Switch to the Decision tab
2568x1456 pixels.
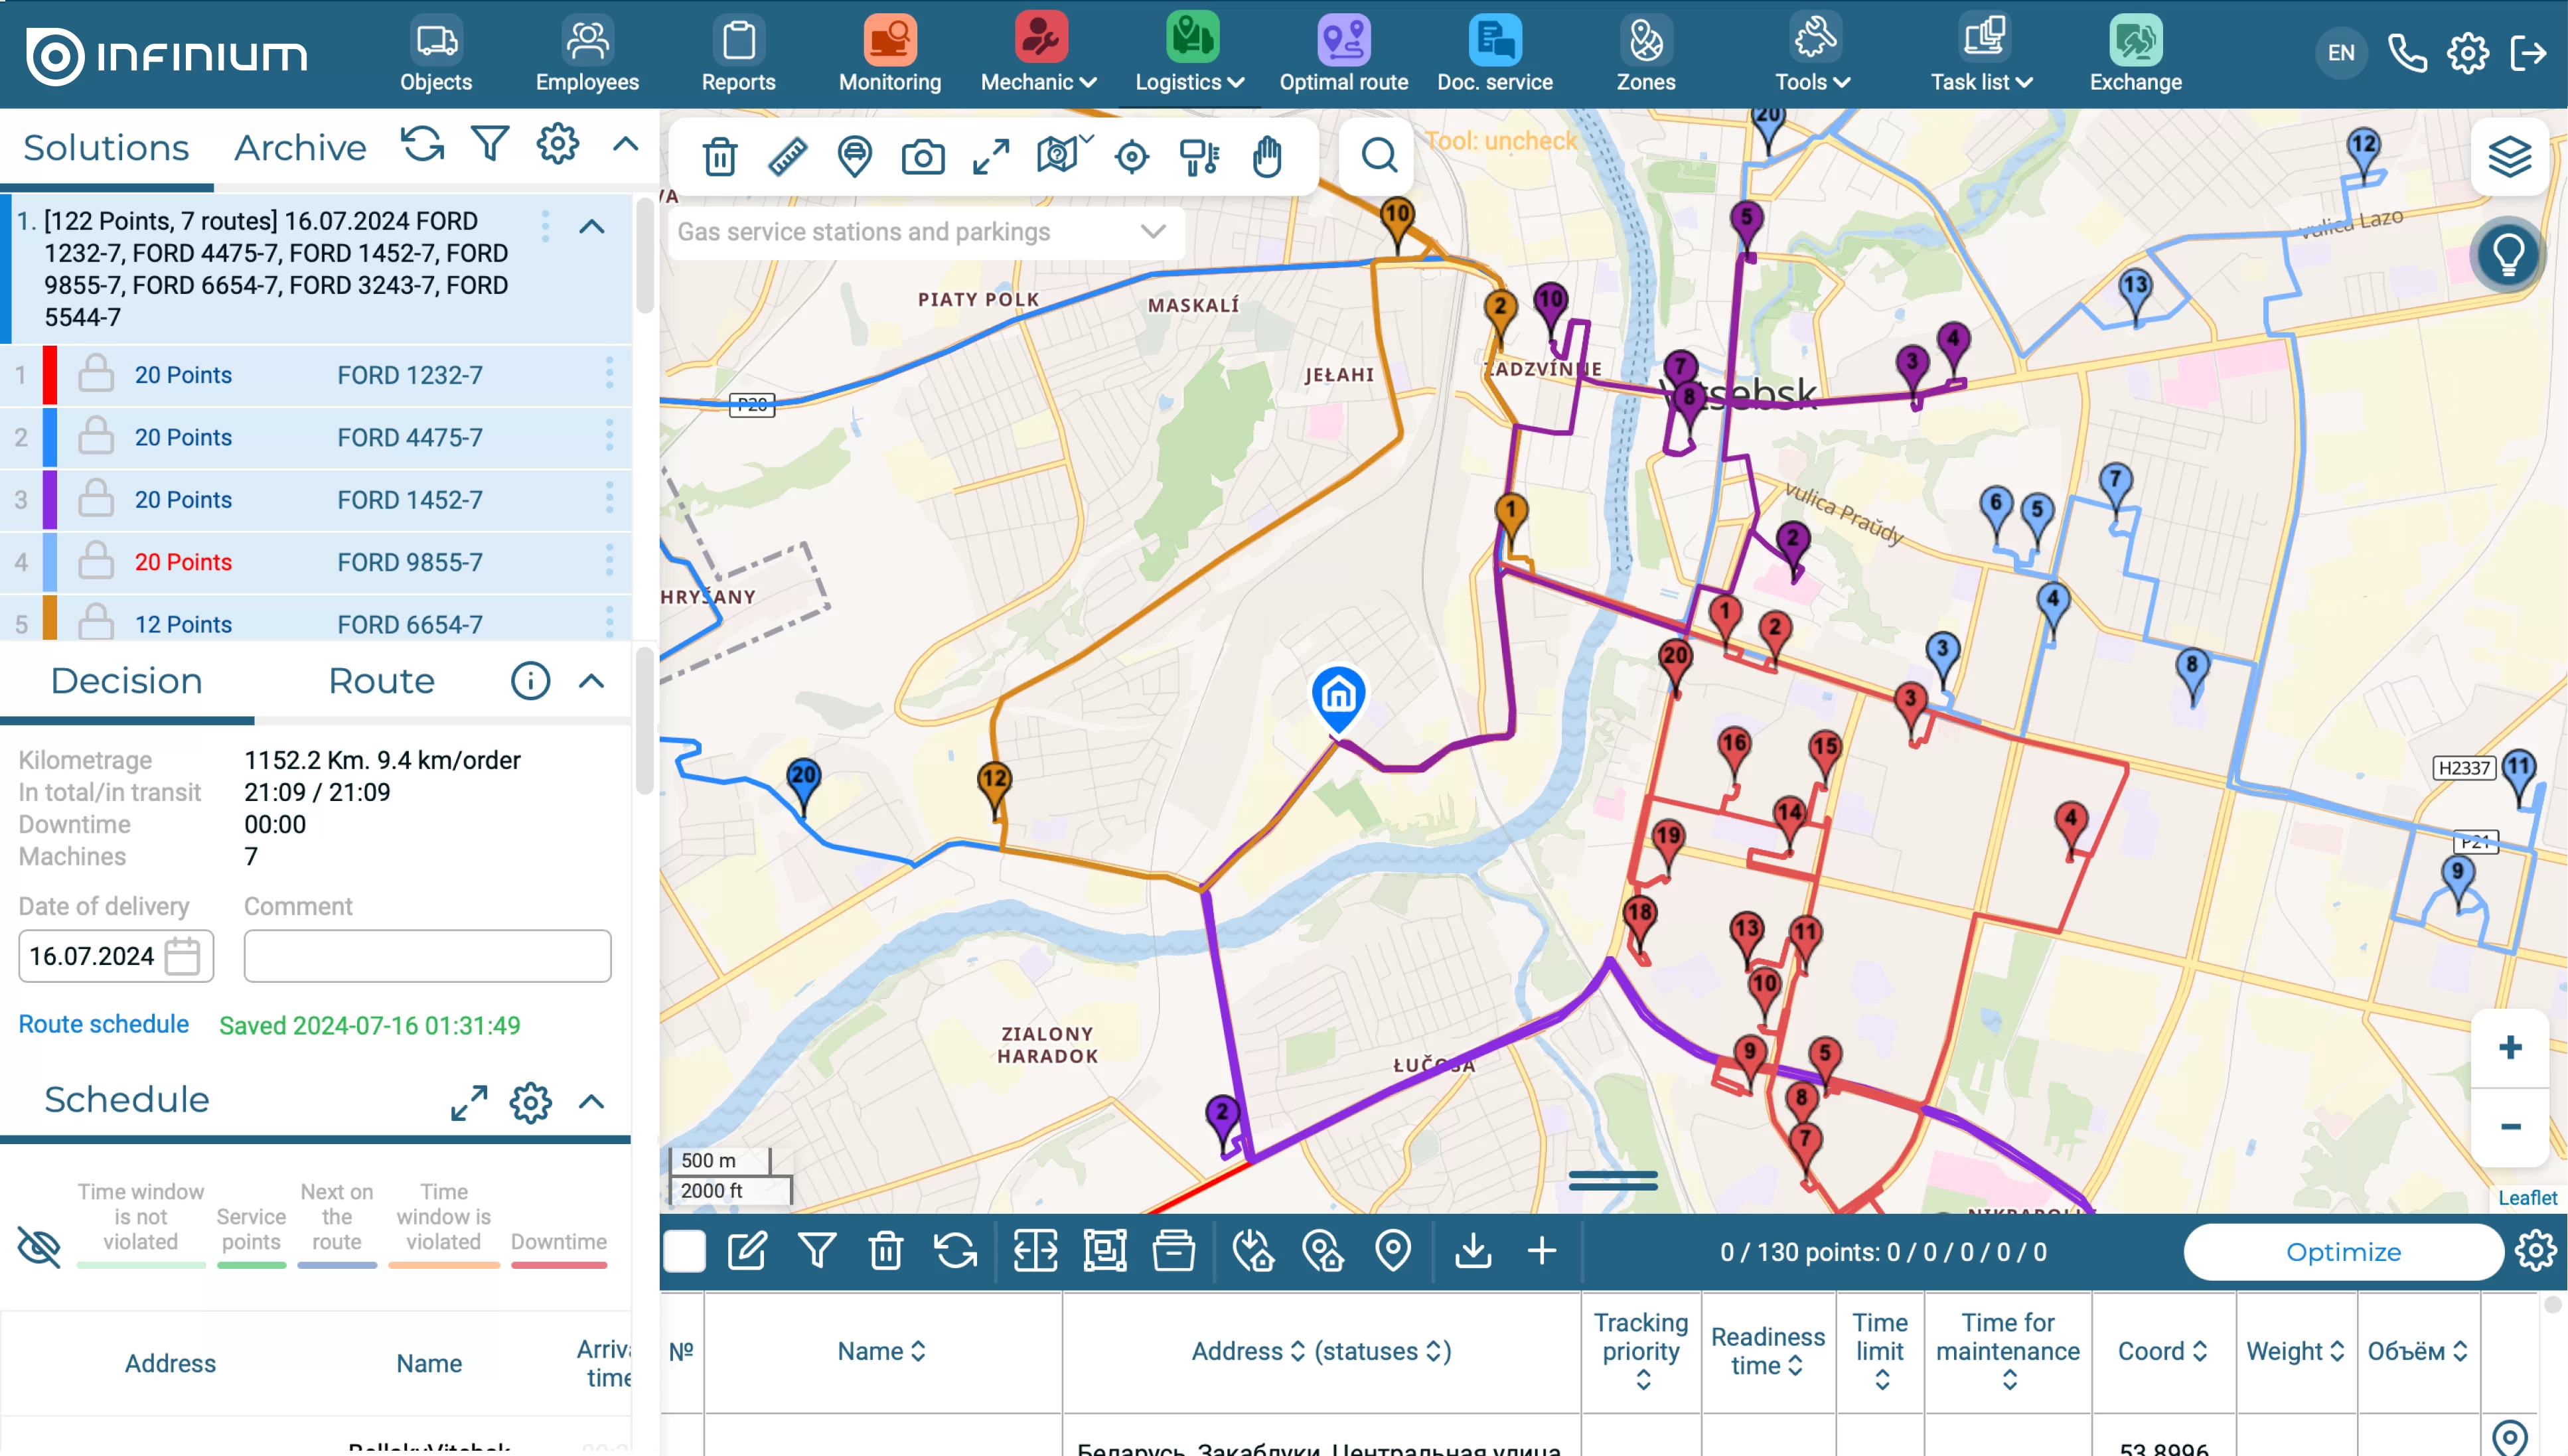point(126,681)
